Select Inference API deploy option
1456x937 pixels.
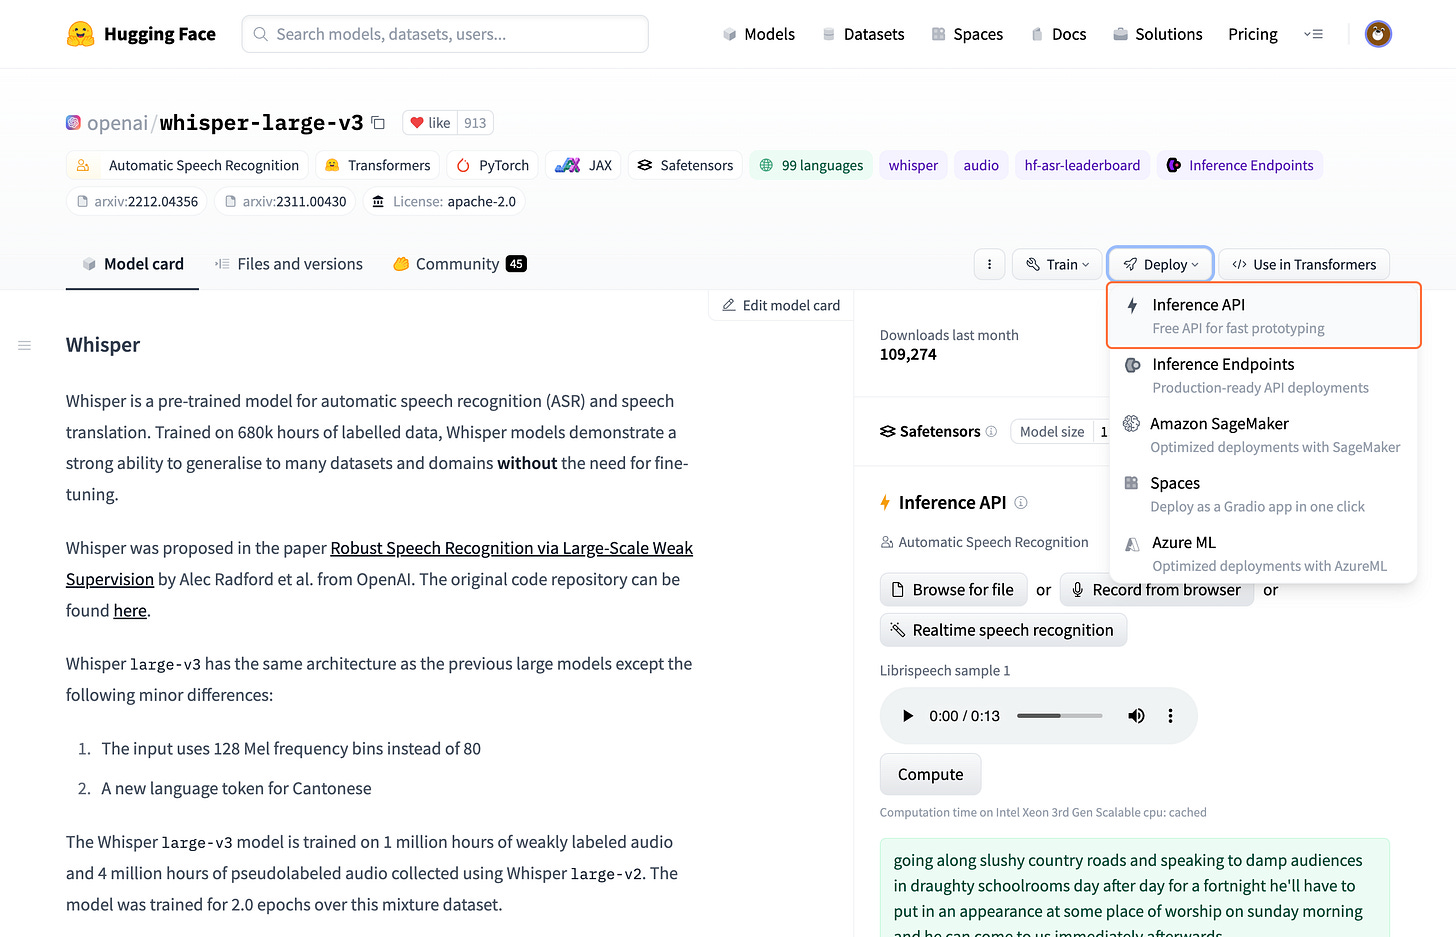click(1264, 315)
